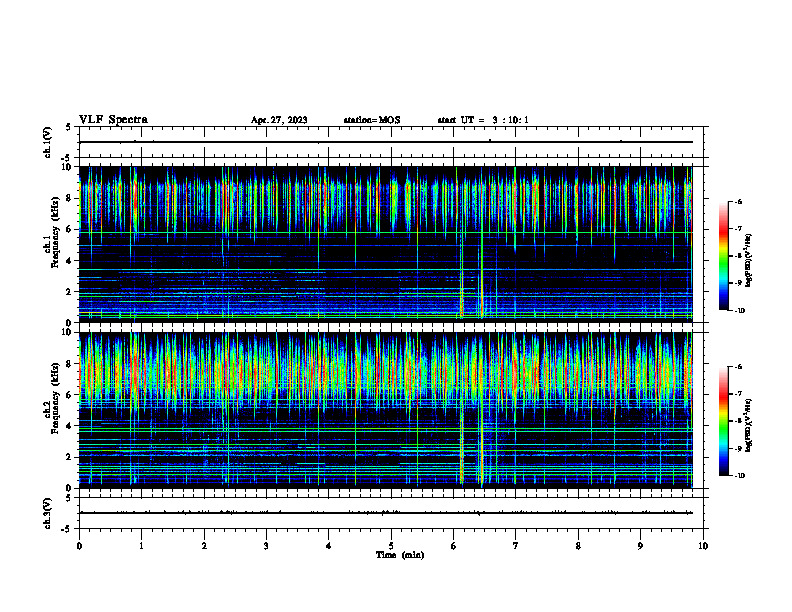Screen dimensions: 792x612
Task: Click time axis tick label "5"
Action: coord(391,546)
